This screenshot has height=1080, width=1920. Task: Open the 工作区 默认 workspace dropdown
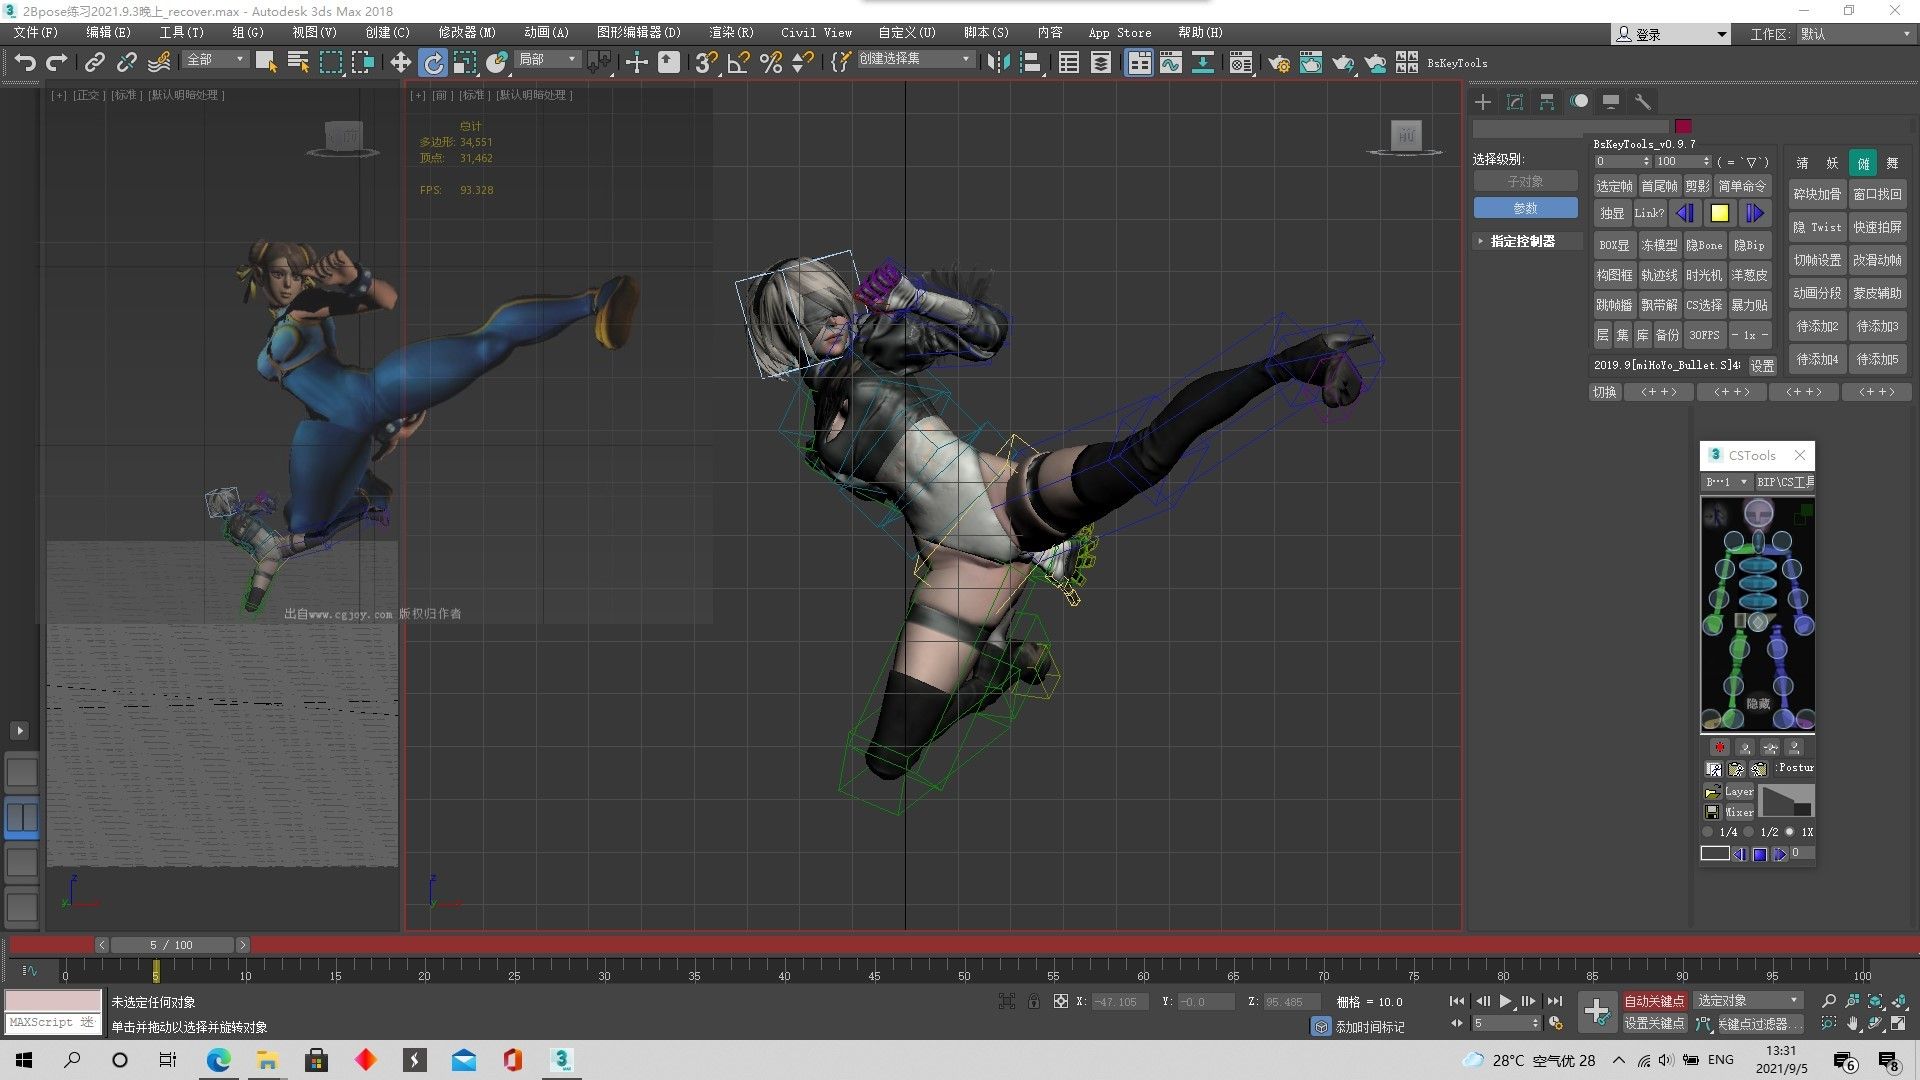coord(1856,34)
